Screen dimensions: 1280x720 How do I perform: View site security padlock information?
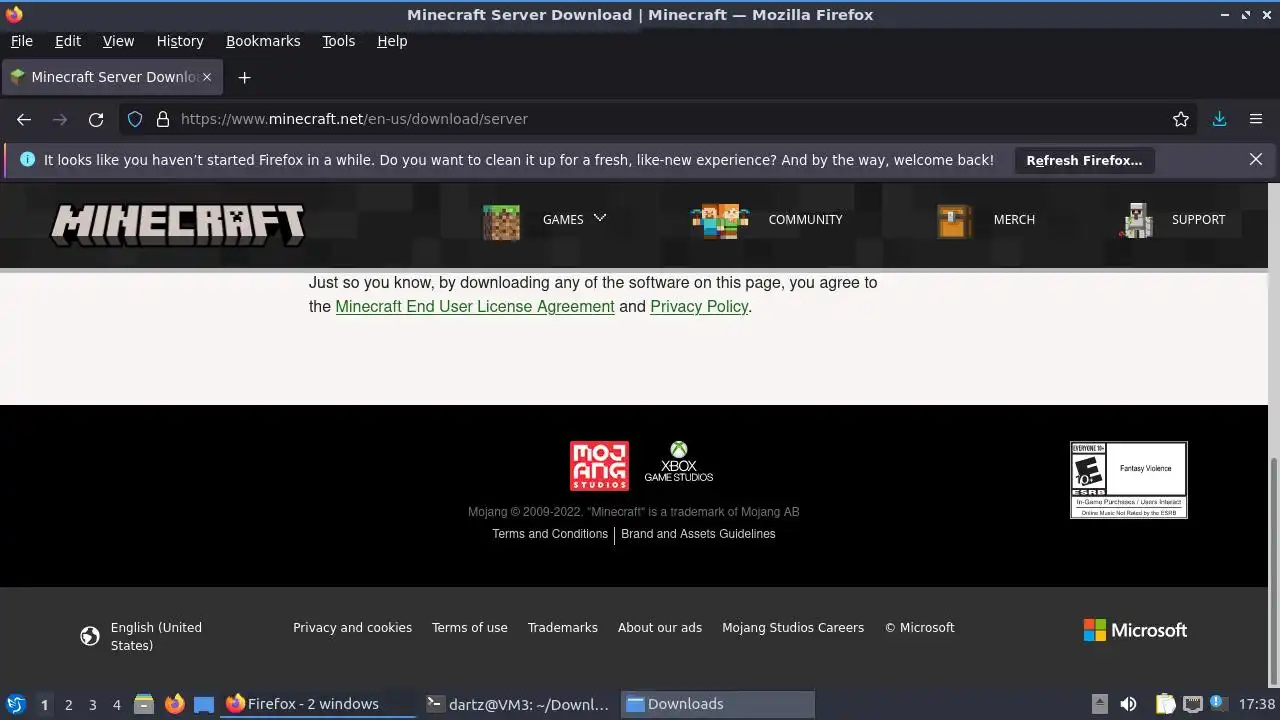[x=163, y=119]
